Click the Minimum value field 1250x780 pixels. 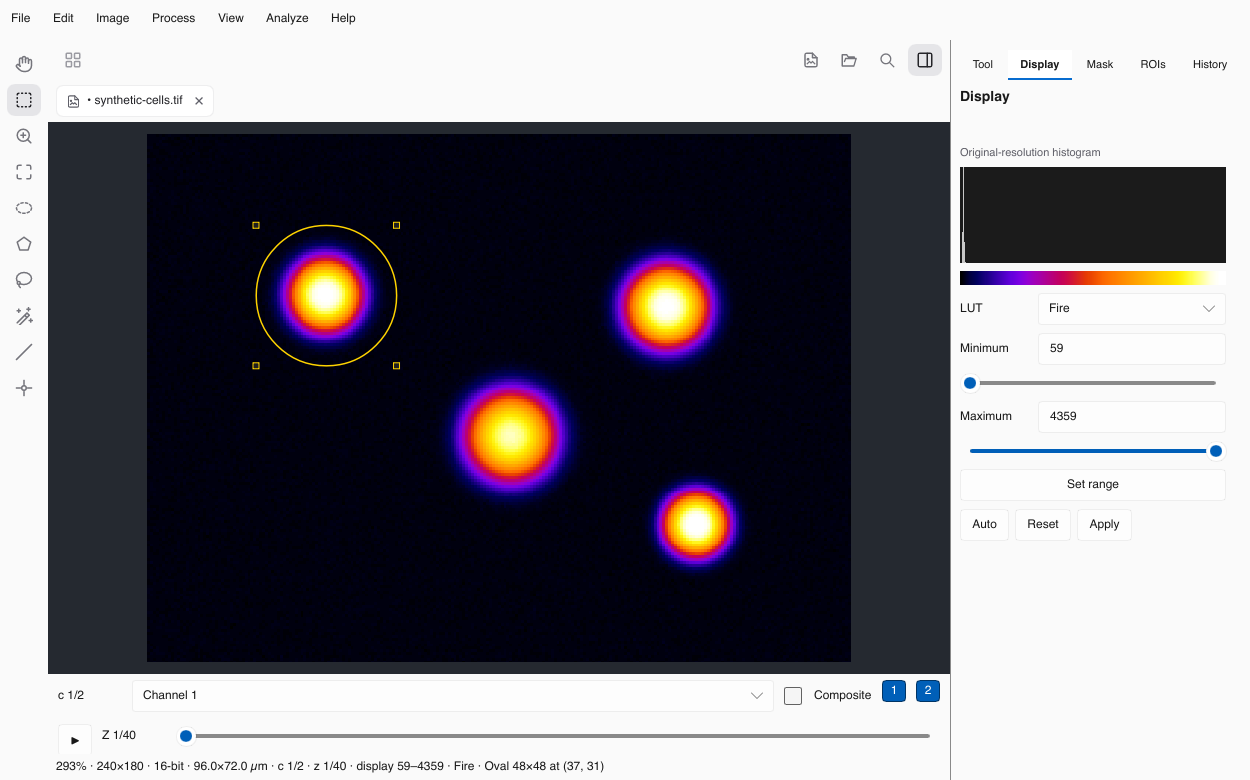[x=1132, y=348]
